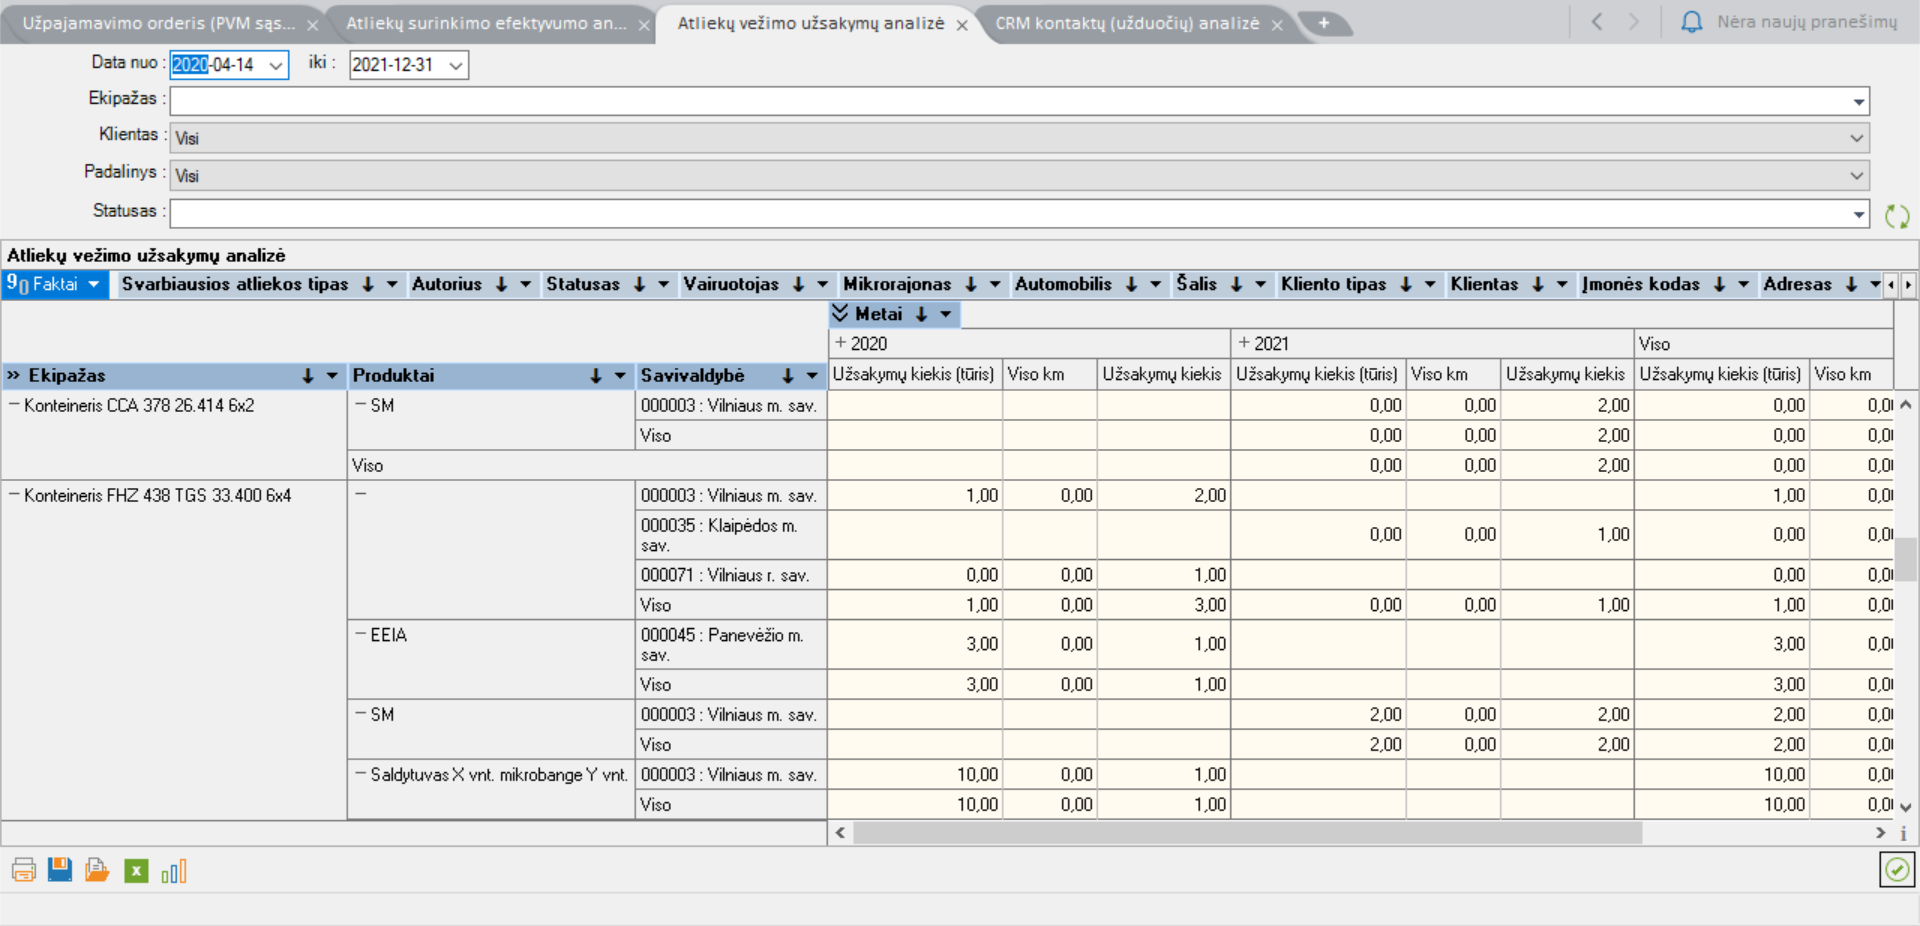Open notifications via the bell icon
Screen dimensions: 1920x926
[x=1691, y=22]
